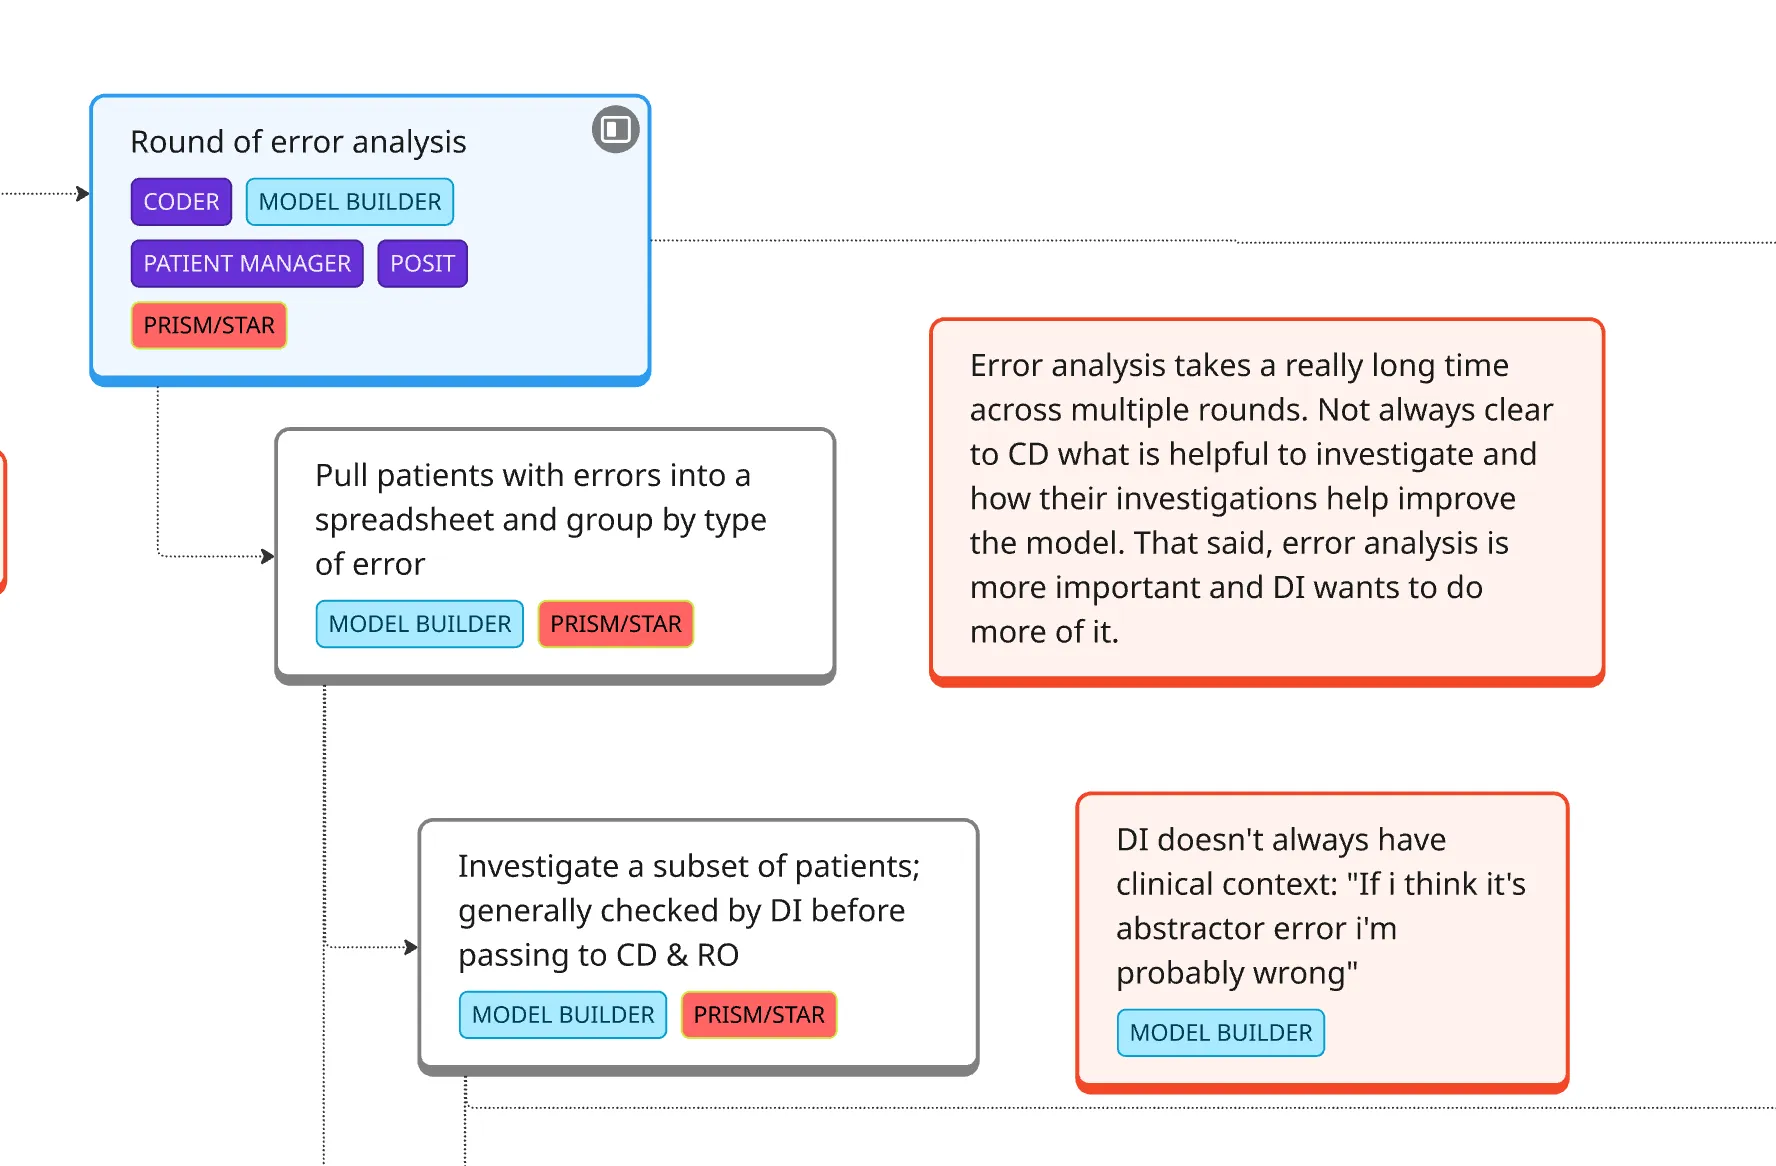Screen dimensions: 1776x1166
Task: Click the MODEL BUILDER tag on Round of error analysis
Action: pos(350,202)
